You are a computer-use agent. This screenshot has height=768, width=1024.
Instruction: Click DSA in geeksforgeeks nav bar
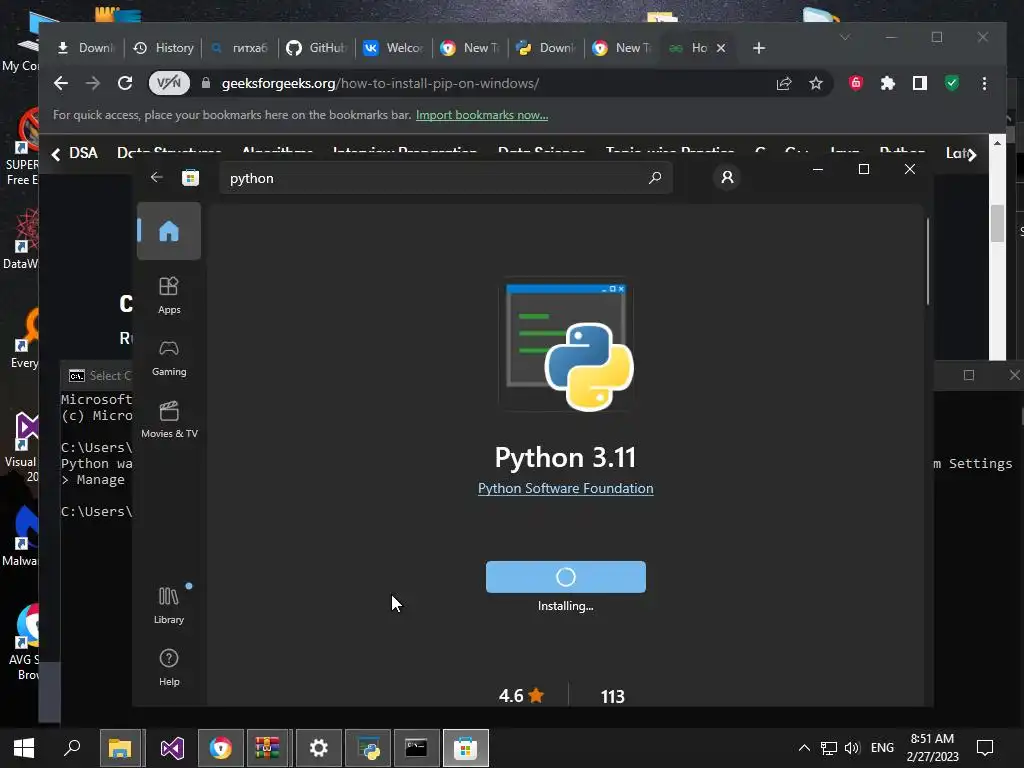pyautogui.click(x=84, y=153)
